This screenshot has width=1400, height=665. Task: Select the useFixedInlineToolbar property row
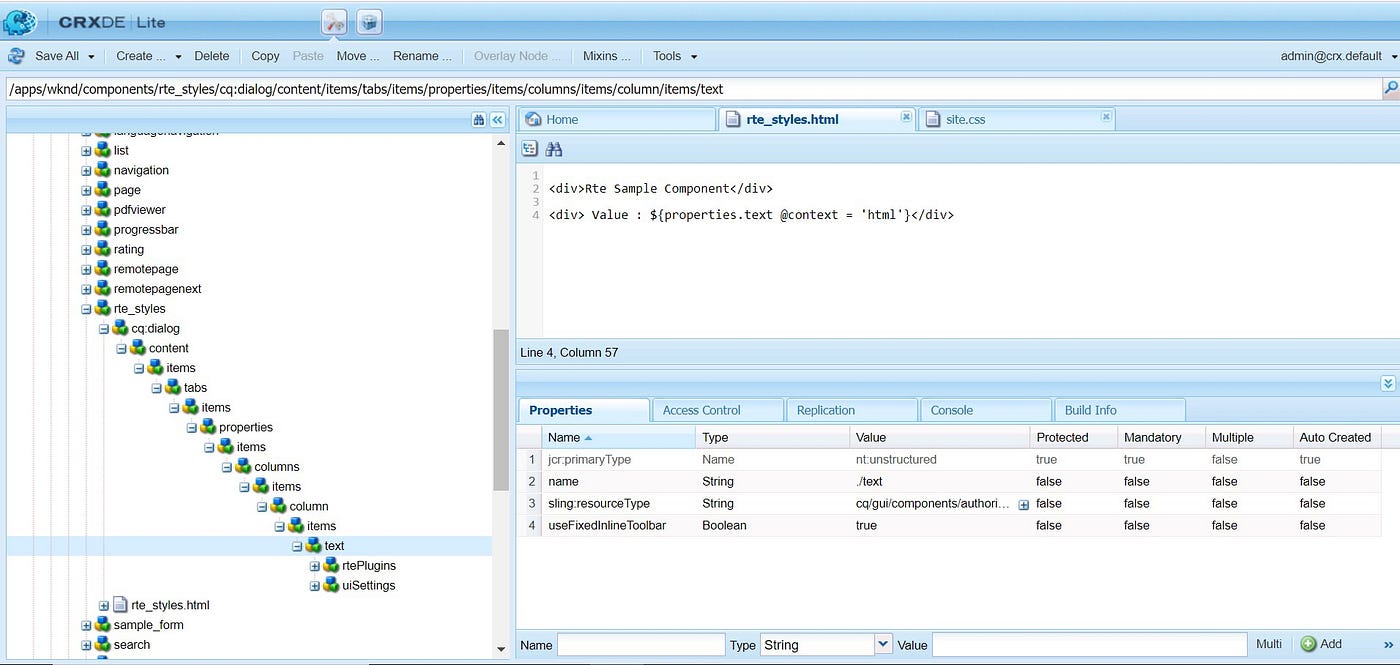tap(950, 526)
